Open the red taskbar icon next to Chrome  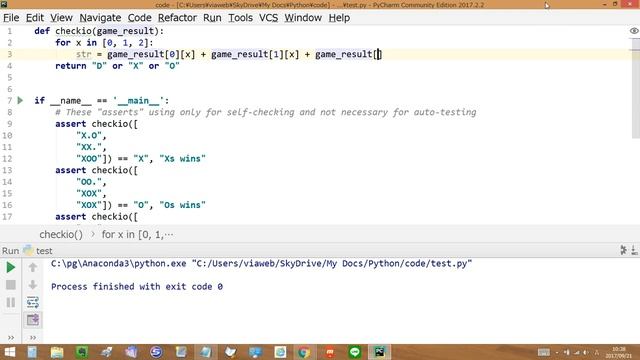point(329,352)
